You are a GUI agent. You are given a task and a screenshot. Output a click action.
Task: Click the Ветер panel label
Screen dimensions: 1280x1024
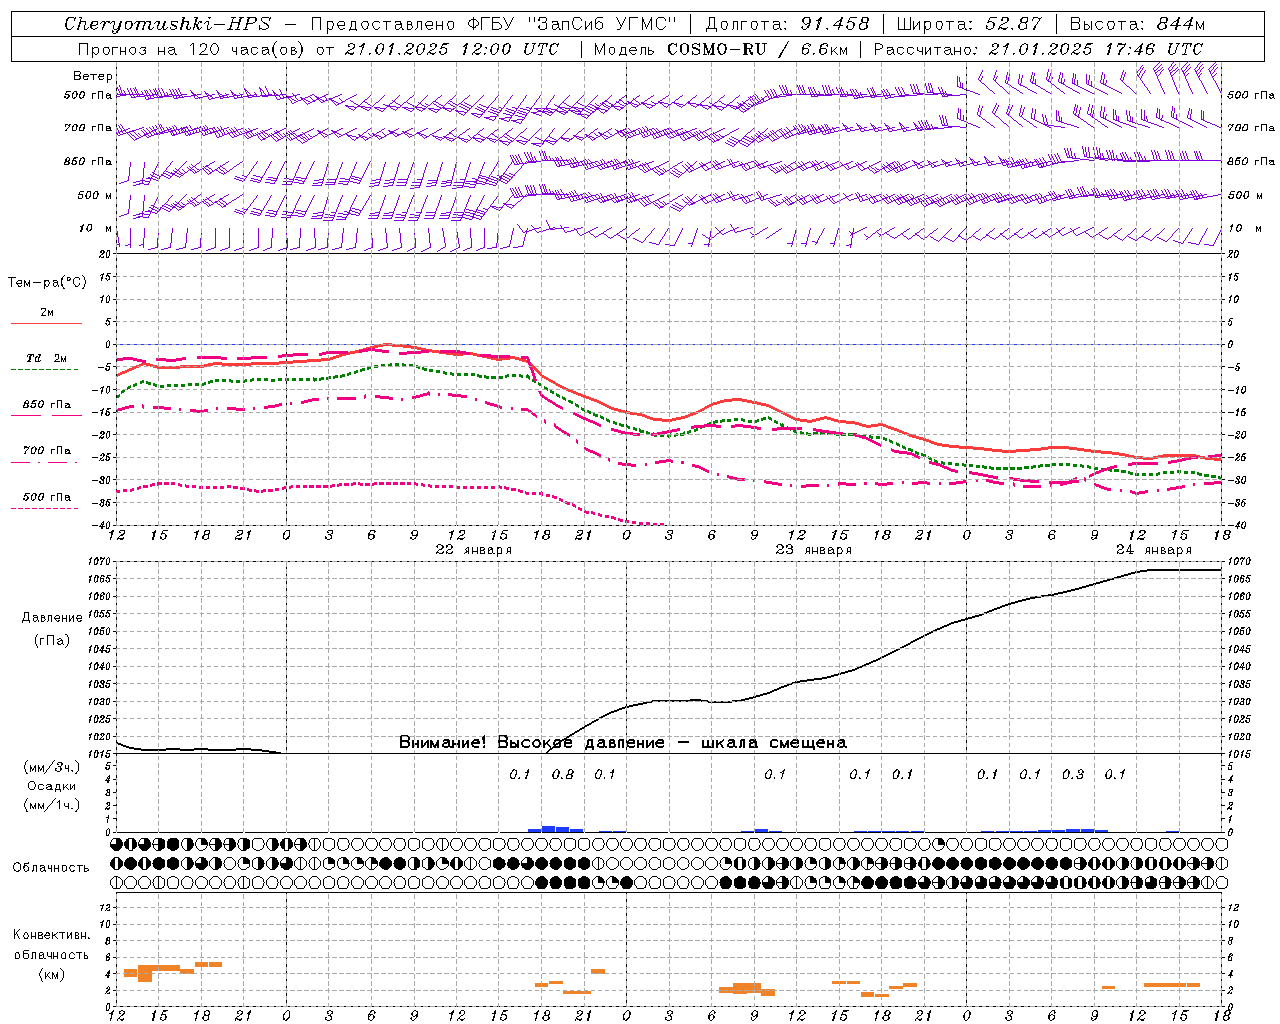coord(93,76)
